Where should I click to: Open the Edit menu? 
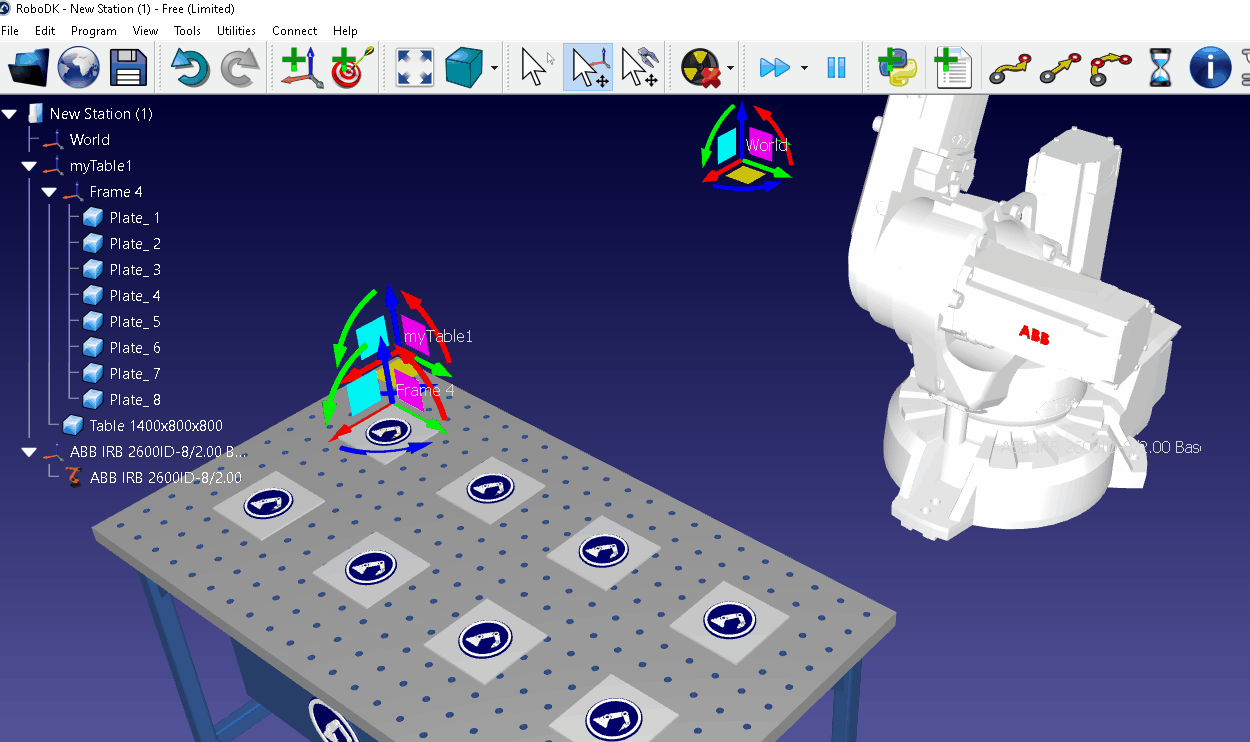coord(45,31)
